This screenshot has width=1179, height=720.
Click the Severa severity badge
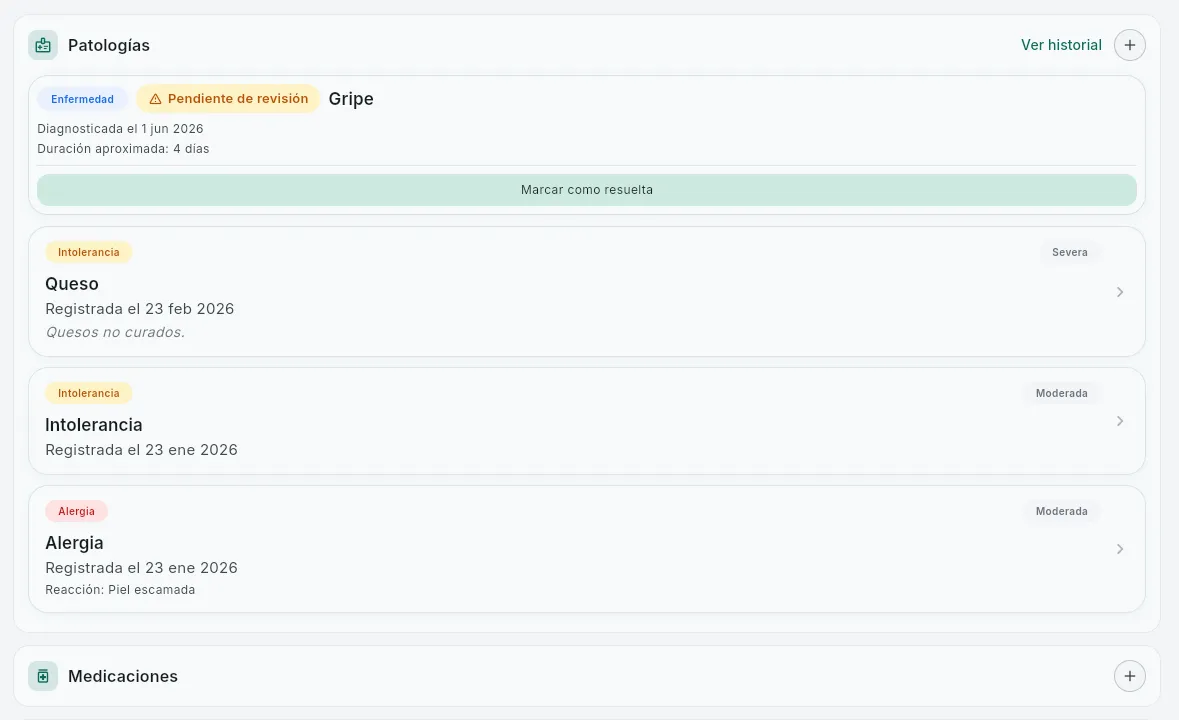pos(1069,253)
